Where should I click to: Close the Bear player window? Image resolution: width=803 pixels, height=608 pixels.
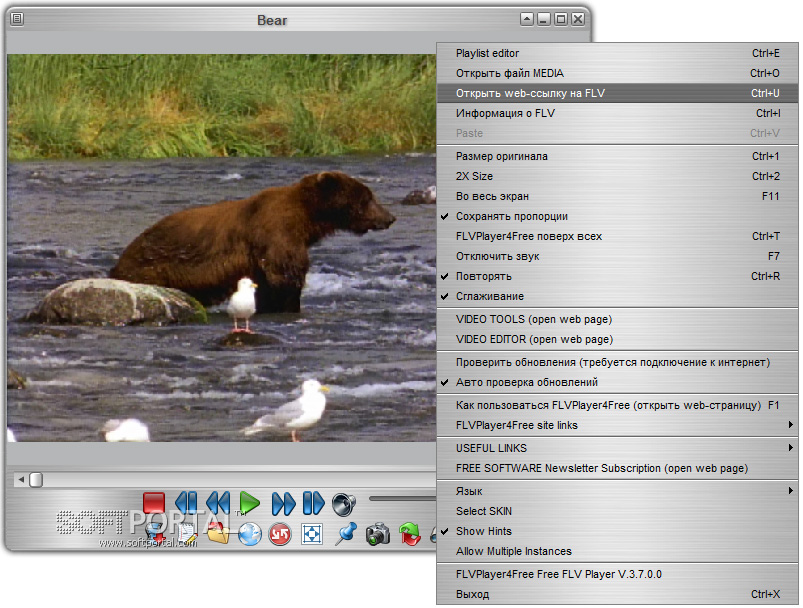[578, 19]
